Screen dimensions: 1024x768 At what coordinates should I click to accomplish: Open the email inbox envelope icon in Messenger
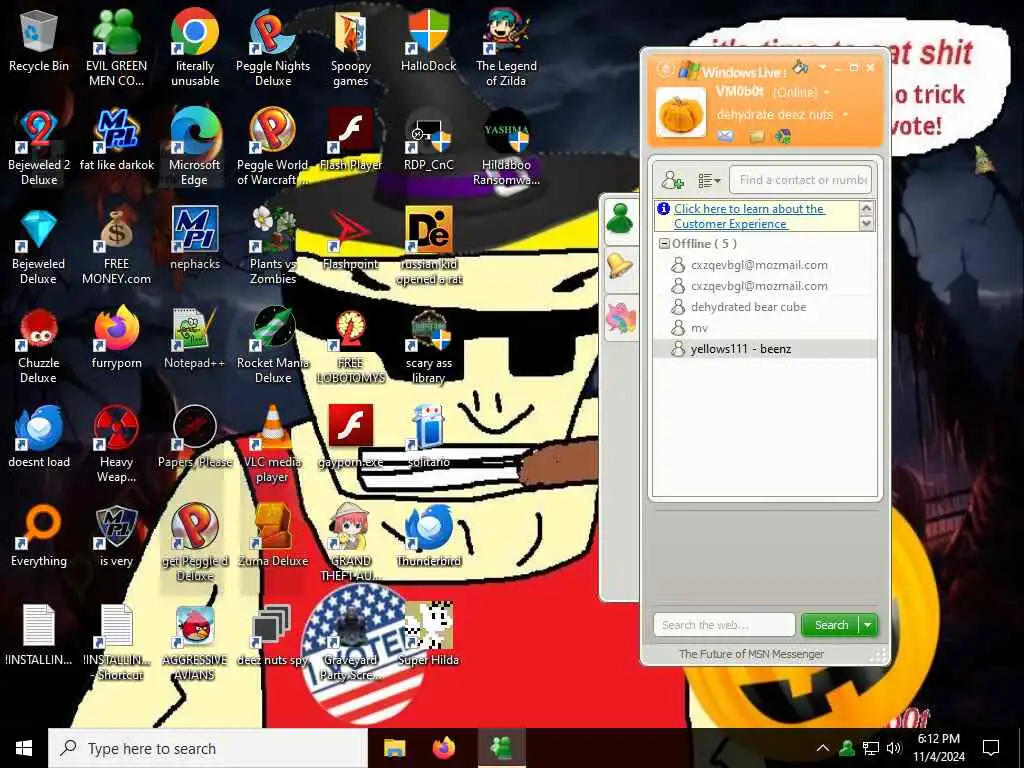726,136
